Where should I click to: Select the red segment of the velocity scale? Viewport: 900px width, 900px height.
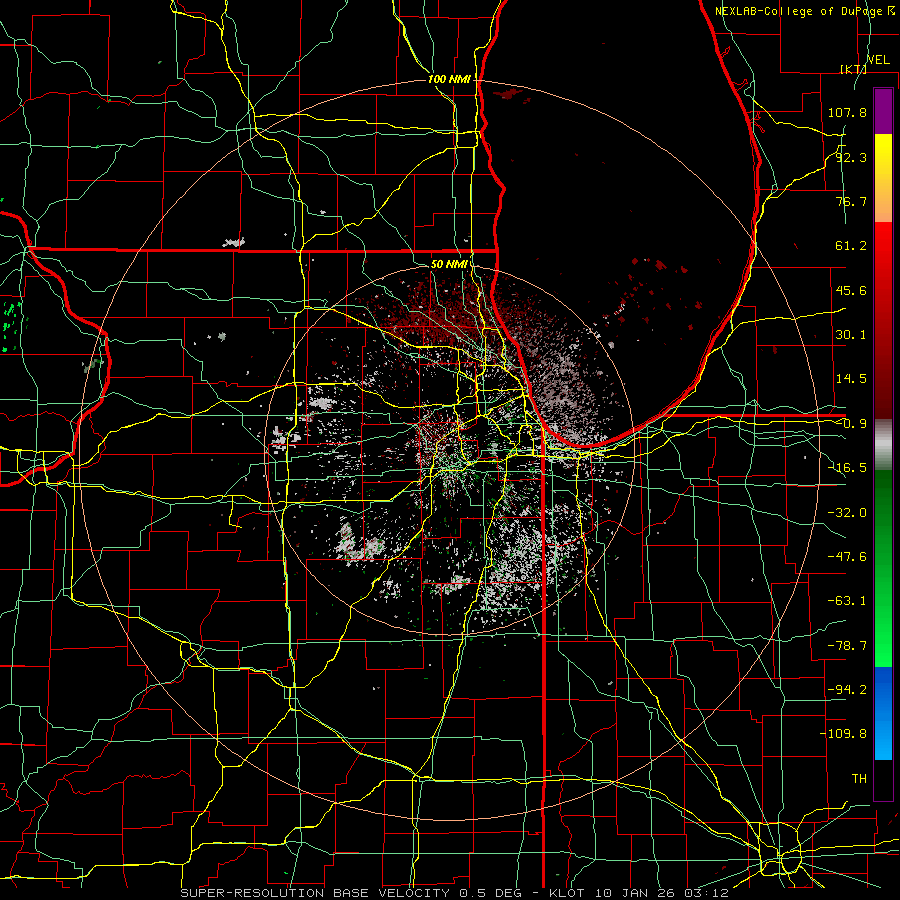tap(883, 320)
